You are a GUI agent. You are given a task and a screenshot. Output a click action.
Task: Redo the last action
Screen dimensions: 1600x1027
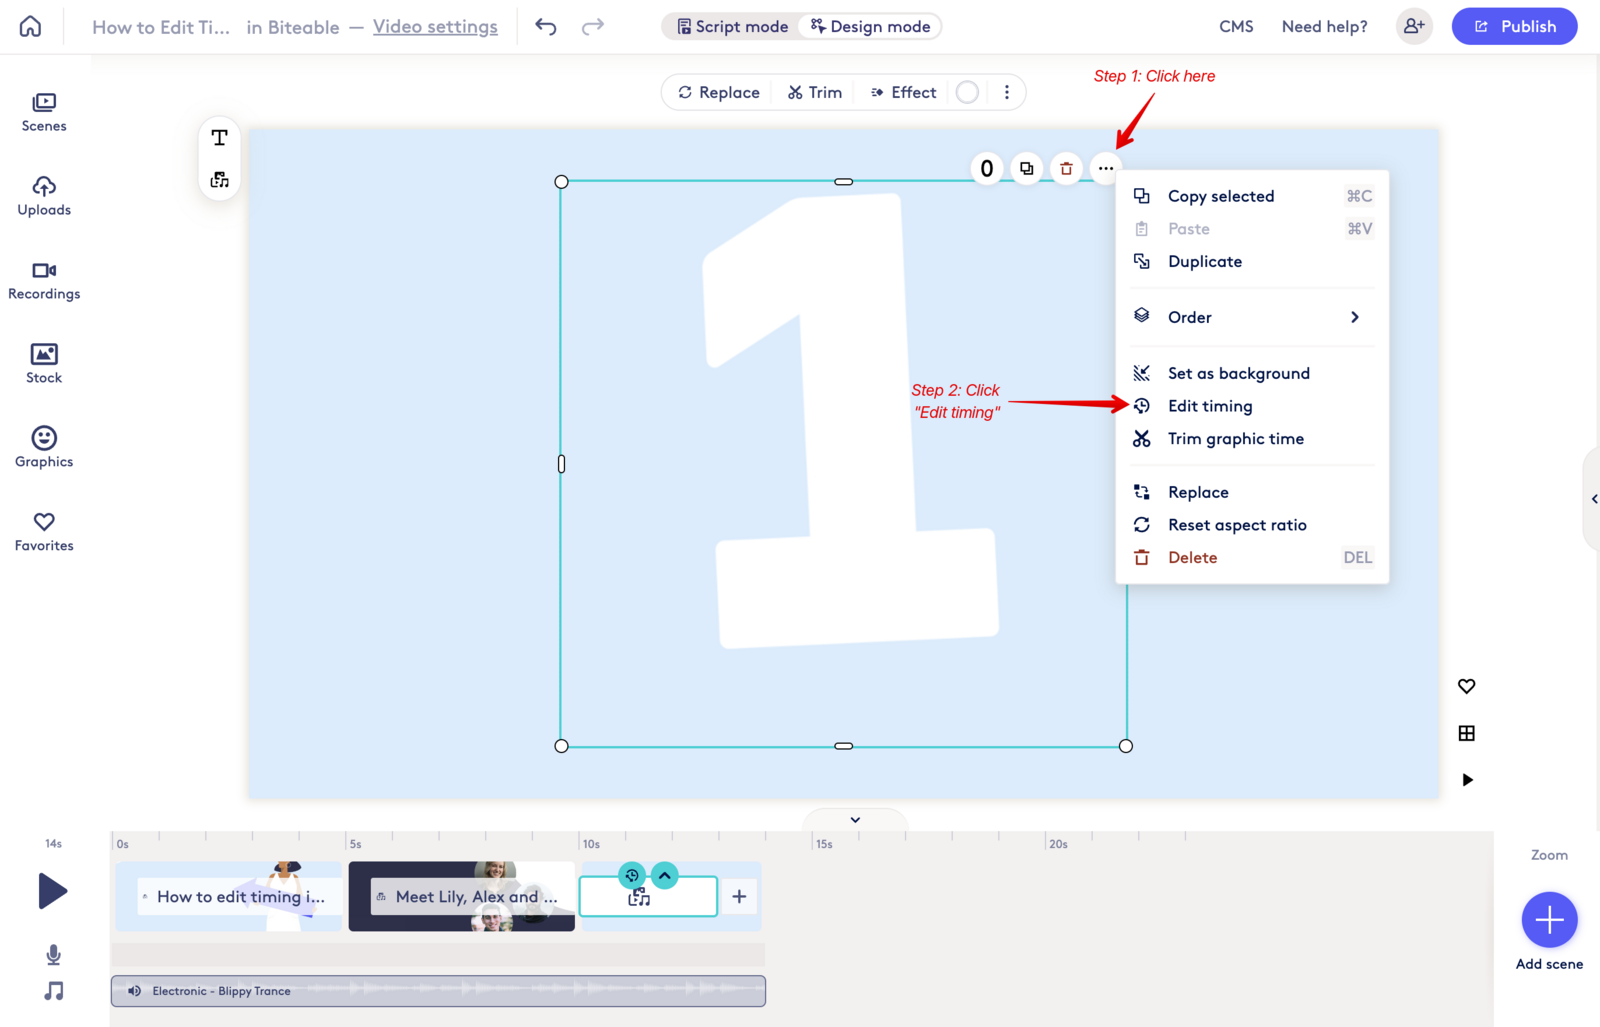[x=593, y=26]
